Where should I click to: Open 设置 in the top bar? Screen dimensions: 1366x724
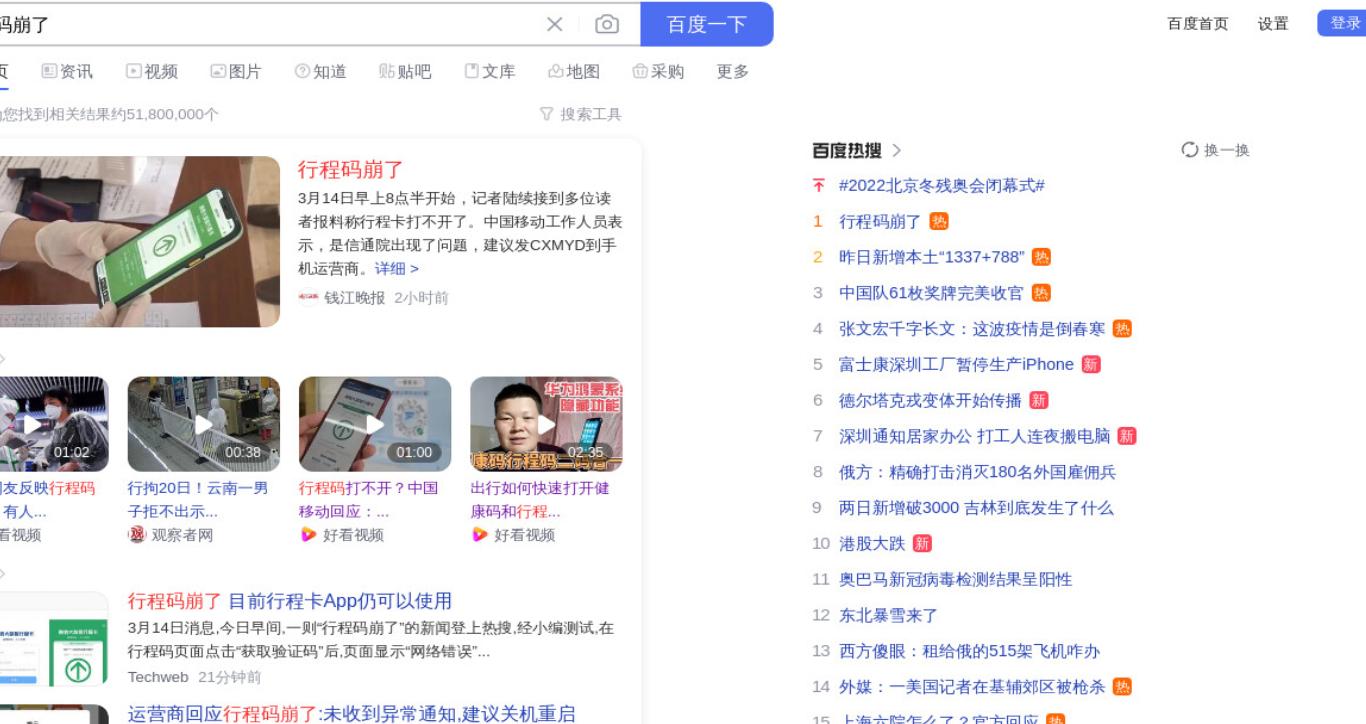[x=1273, y=24]
